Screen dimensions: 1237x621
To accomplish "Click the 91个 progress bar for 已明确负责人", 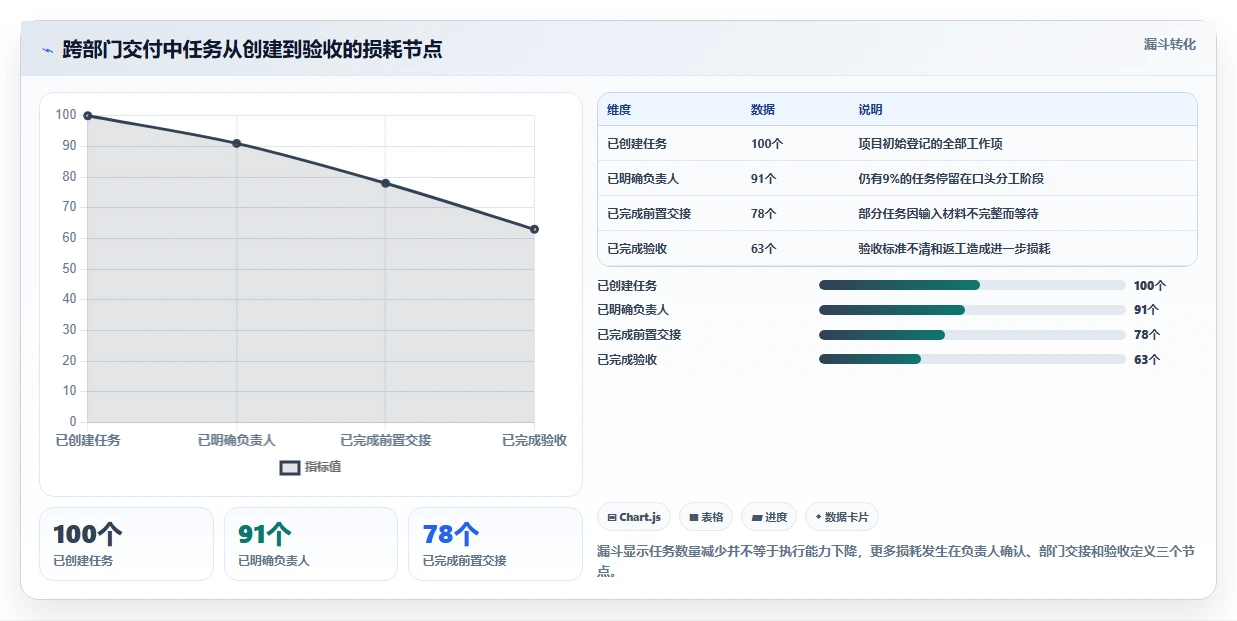I will (972, 310).
